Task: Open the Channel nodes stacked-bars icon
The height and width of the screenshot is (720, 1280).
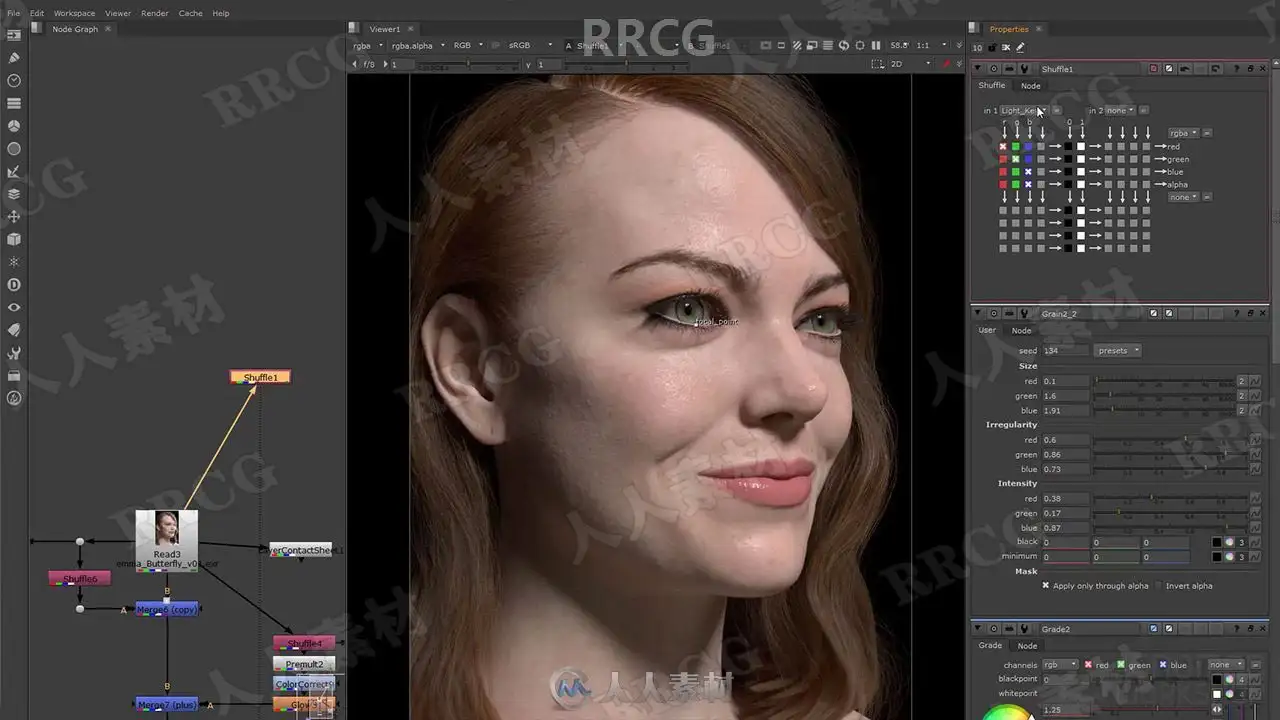Action: click(x=14, y=103)
